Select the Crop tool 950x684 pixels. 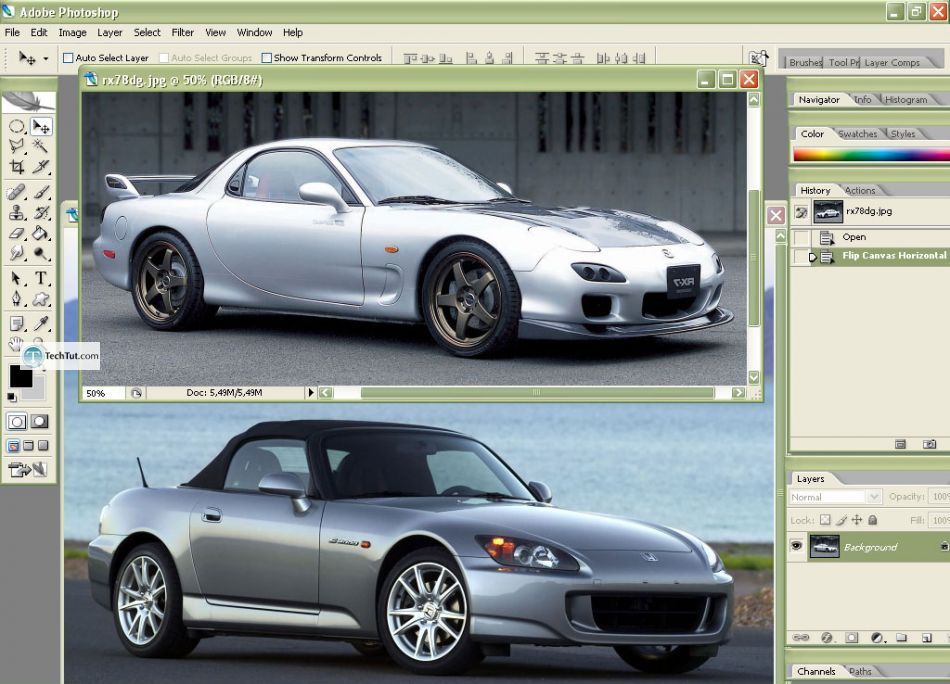[x=16, y=166]
